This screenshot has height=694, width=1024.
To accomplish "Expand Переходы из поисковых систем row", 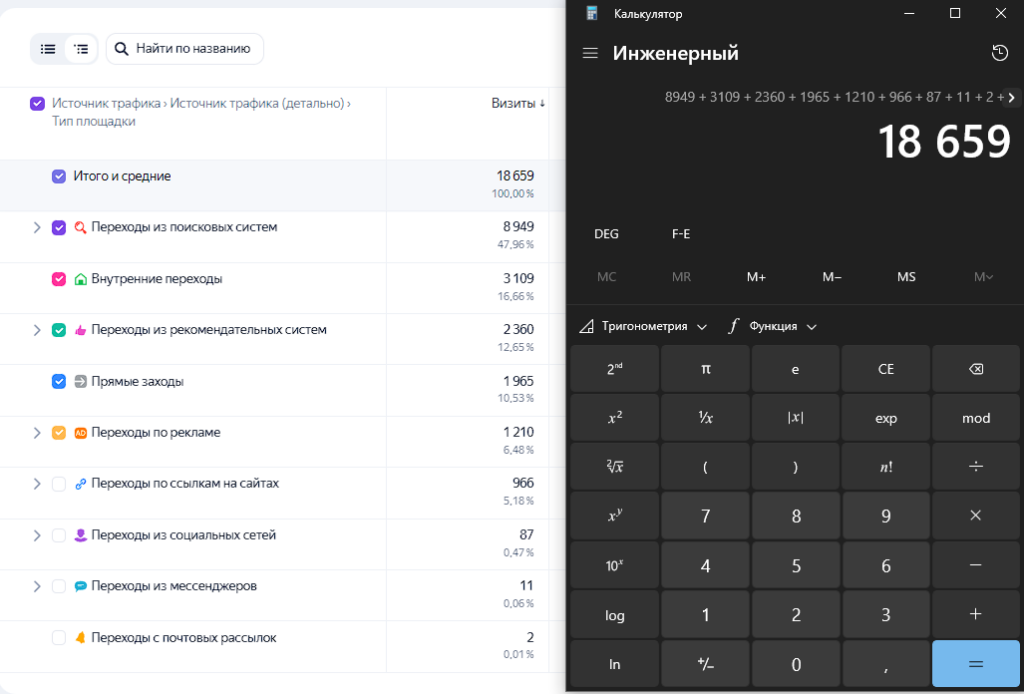I will pos(37,228).
